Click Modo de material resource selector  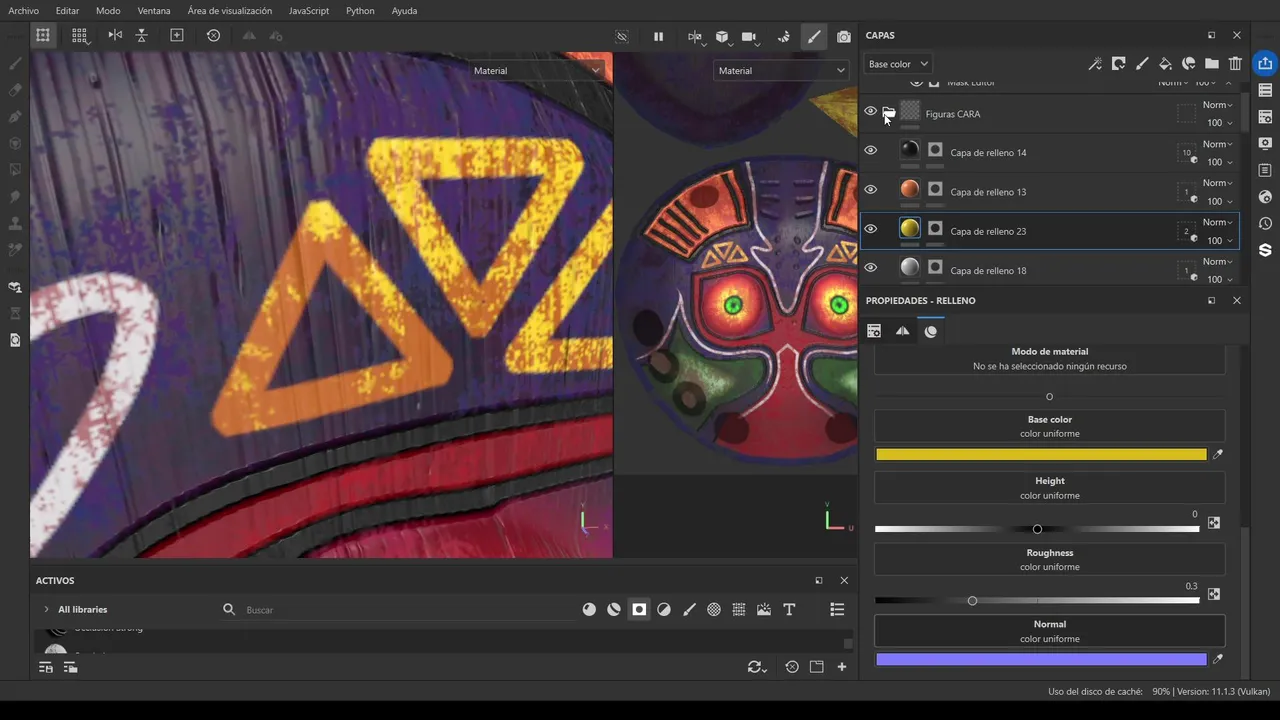click(x=1049, y=359)
